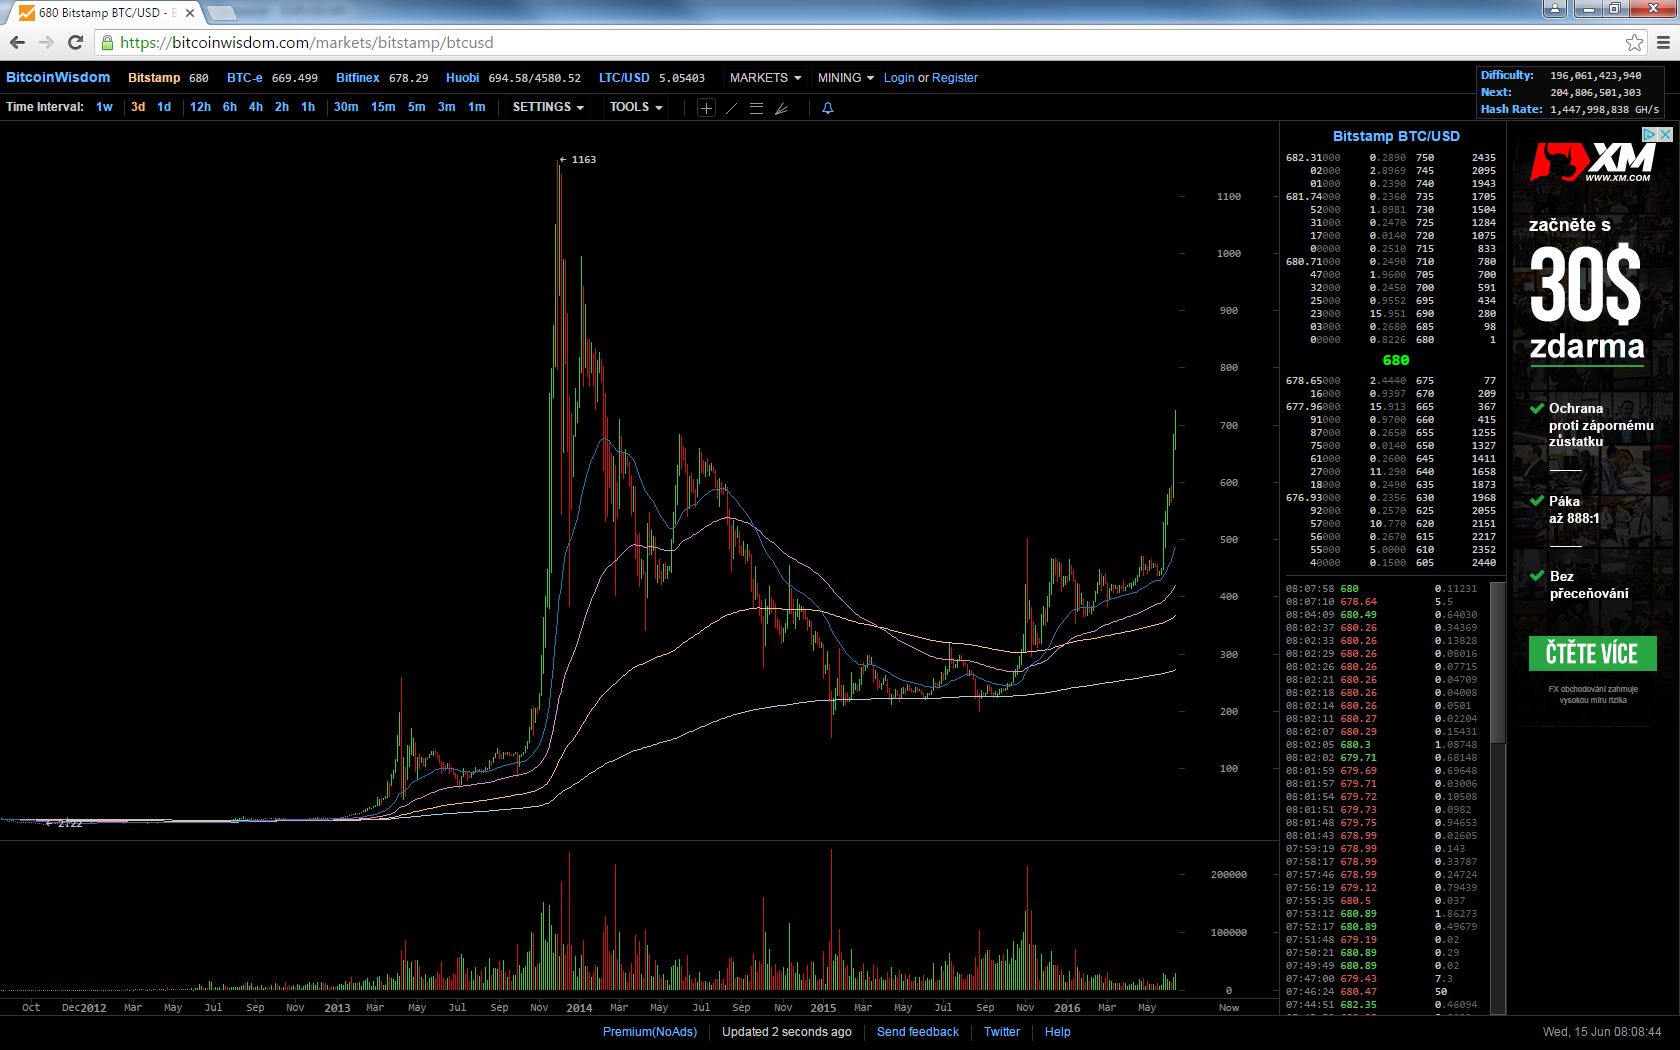Close the XM advertisement
The height and width of the screenshot is (1050, 1680).
(1666, 134)
